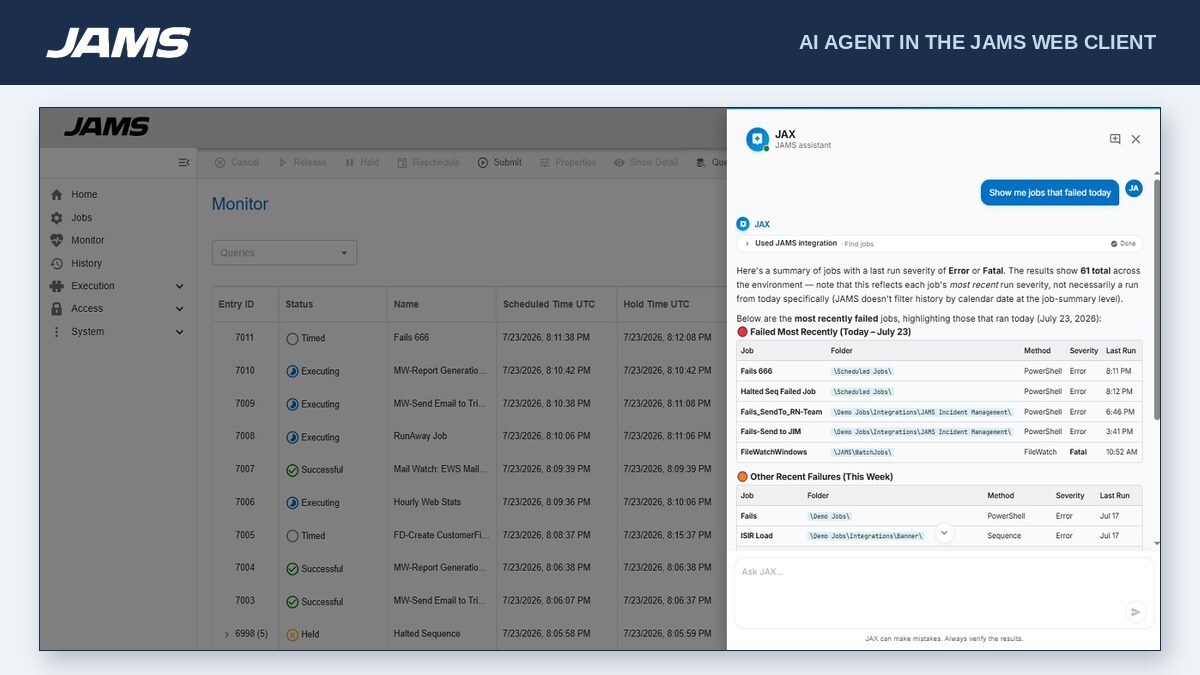Open Jobs in the sidebar
The image size is (1200, 675).
(x=81, y=218)
